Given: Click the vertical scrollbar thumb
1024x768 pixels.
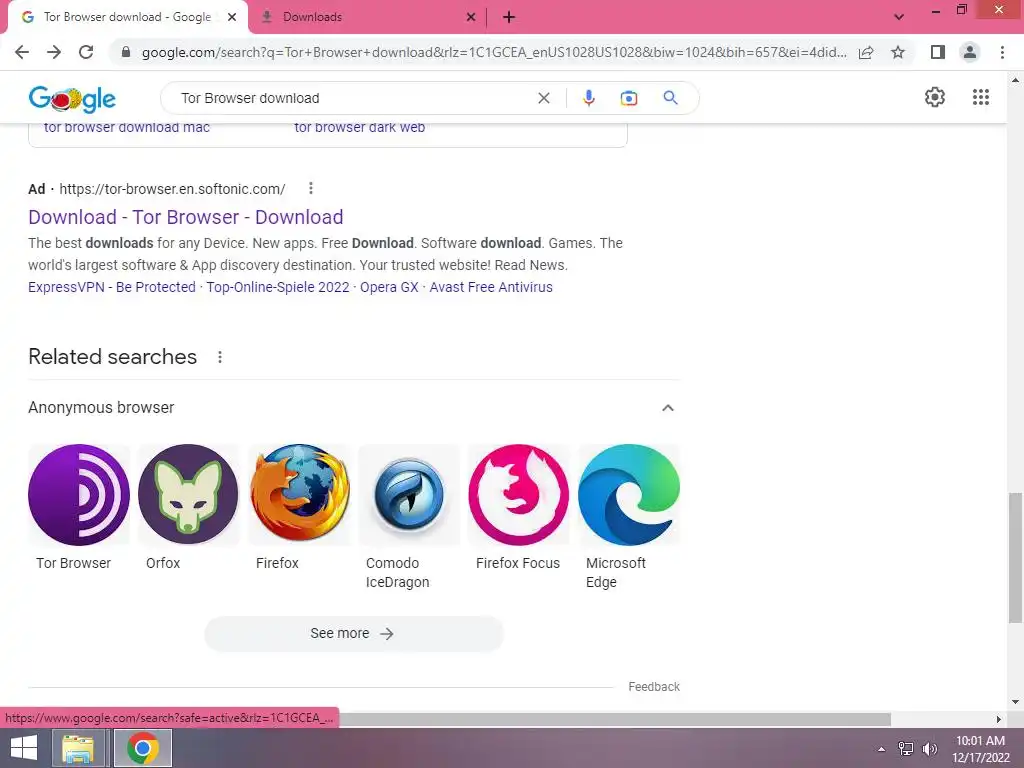Looking at the screenshot, I should tap(1015, 558).
